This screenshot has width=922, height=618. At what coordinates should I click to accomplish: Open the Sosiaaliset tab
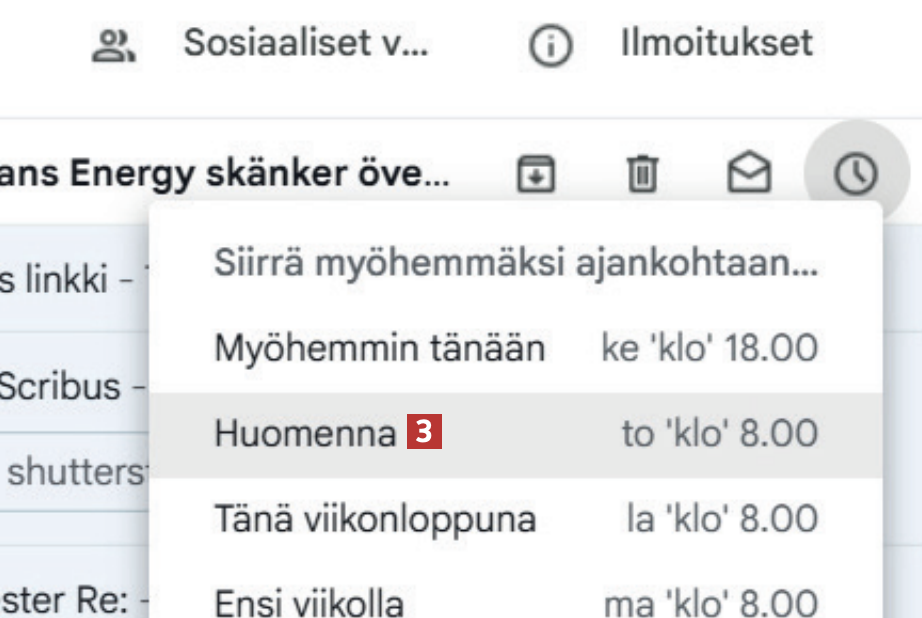(305, 44)
